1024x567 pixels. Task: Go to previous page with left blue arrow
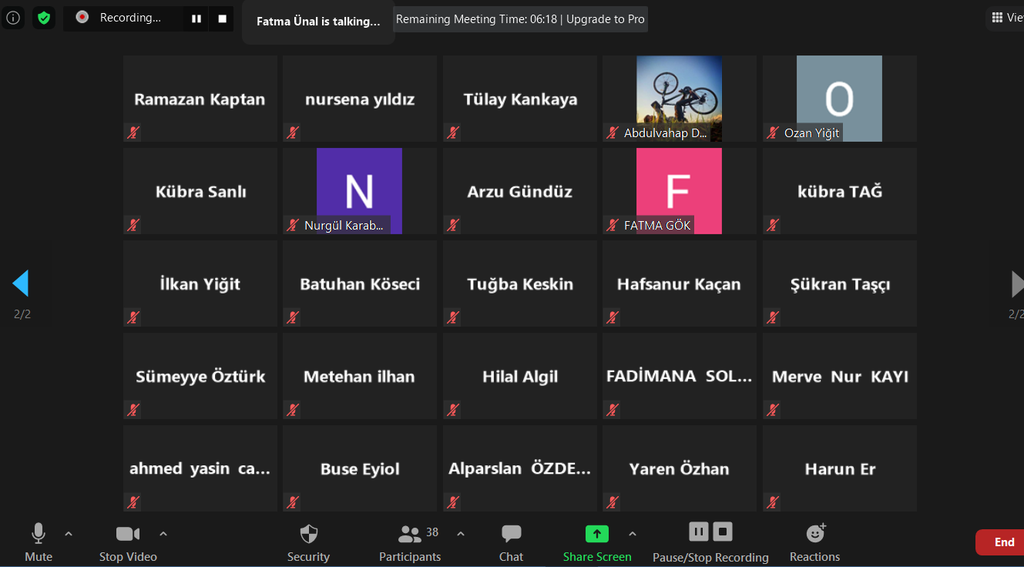(x=20, y=284)
